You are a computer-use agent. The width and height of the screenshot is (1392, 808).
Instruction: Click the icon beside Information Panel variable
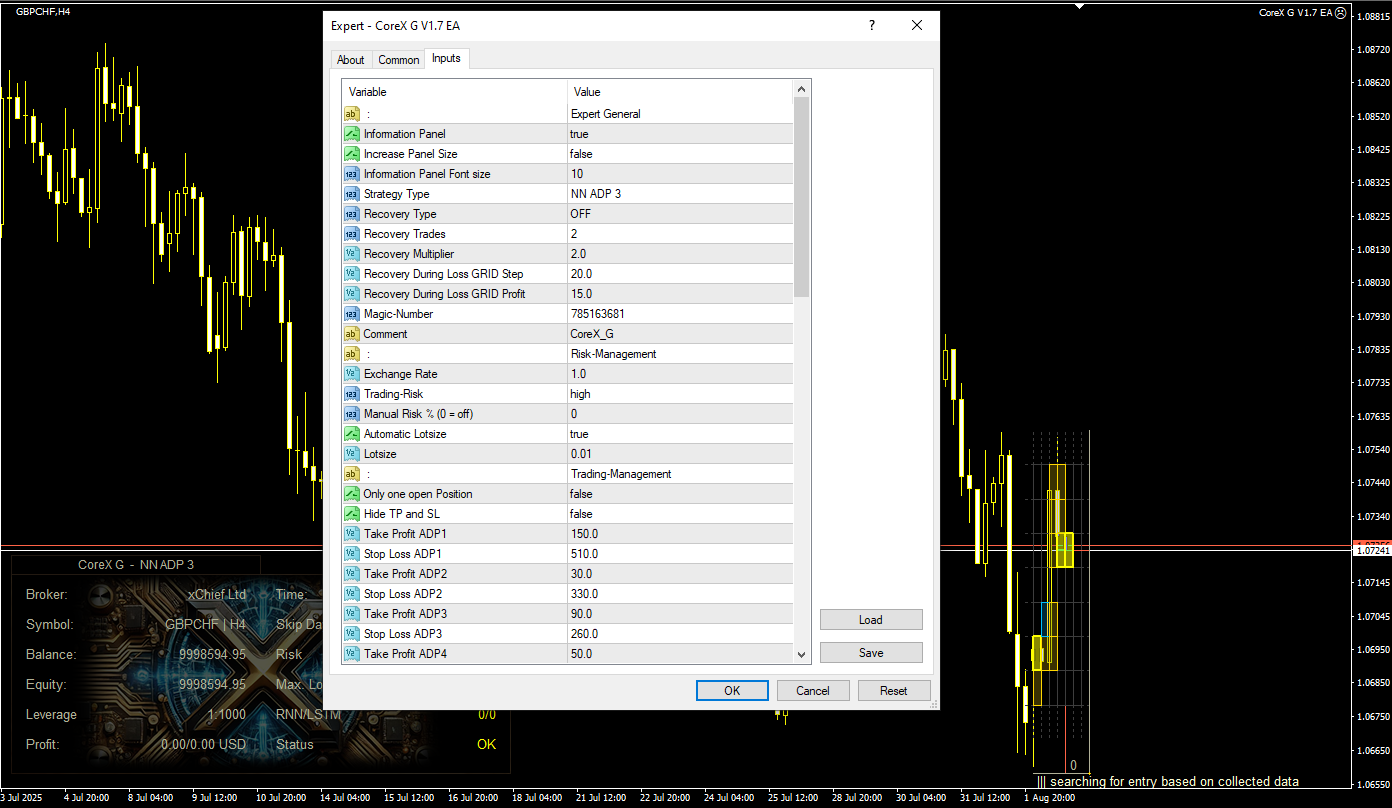point(352,134)
